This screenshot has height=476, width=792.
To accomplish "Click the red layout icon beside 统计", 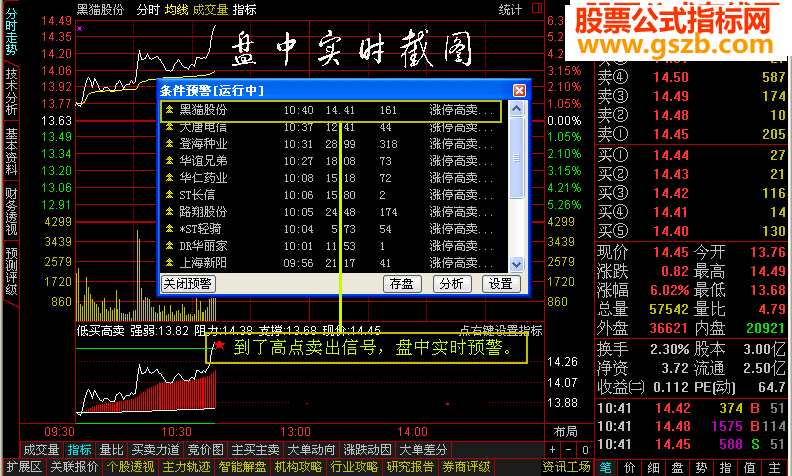I will click(537, 8).
